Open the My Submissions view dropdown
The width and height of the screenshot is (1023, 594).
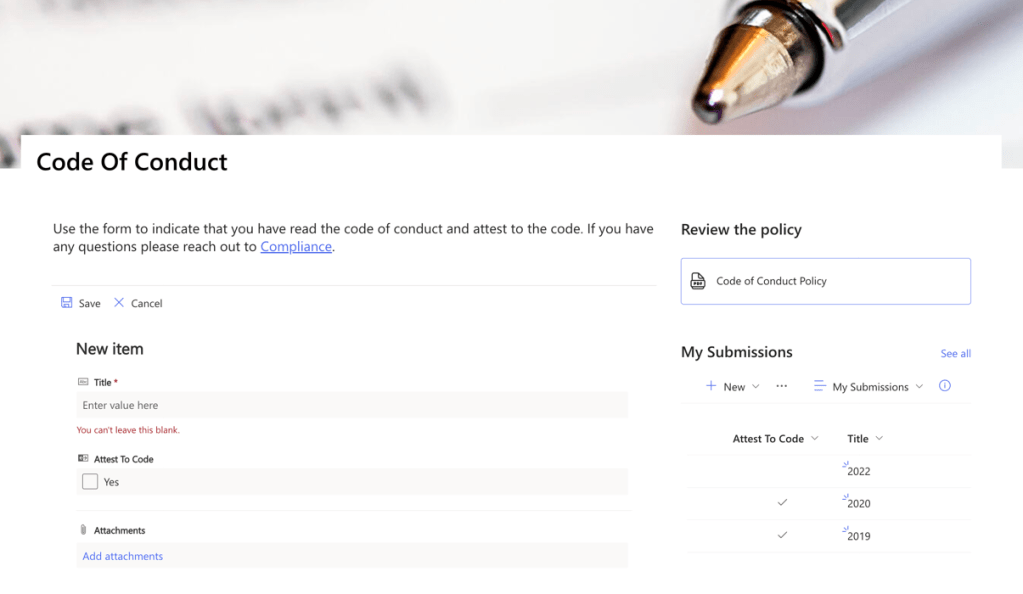919,386
